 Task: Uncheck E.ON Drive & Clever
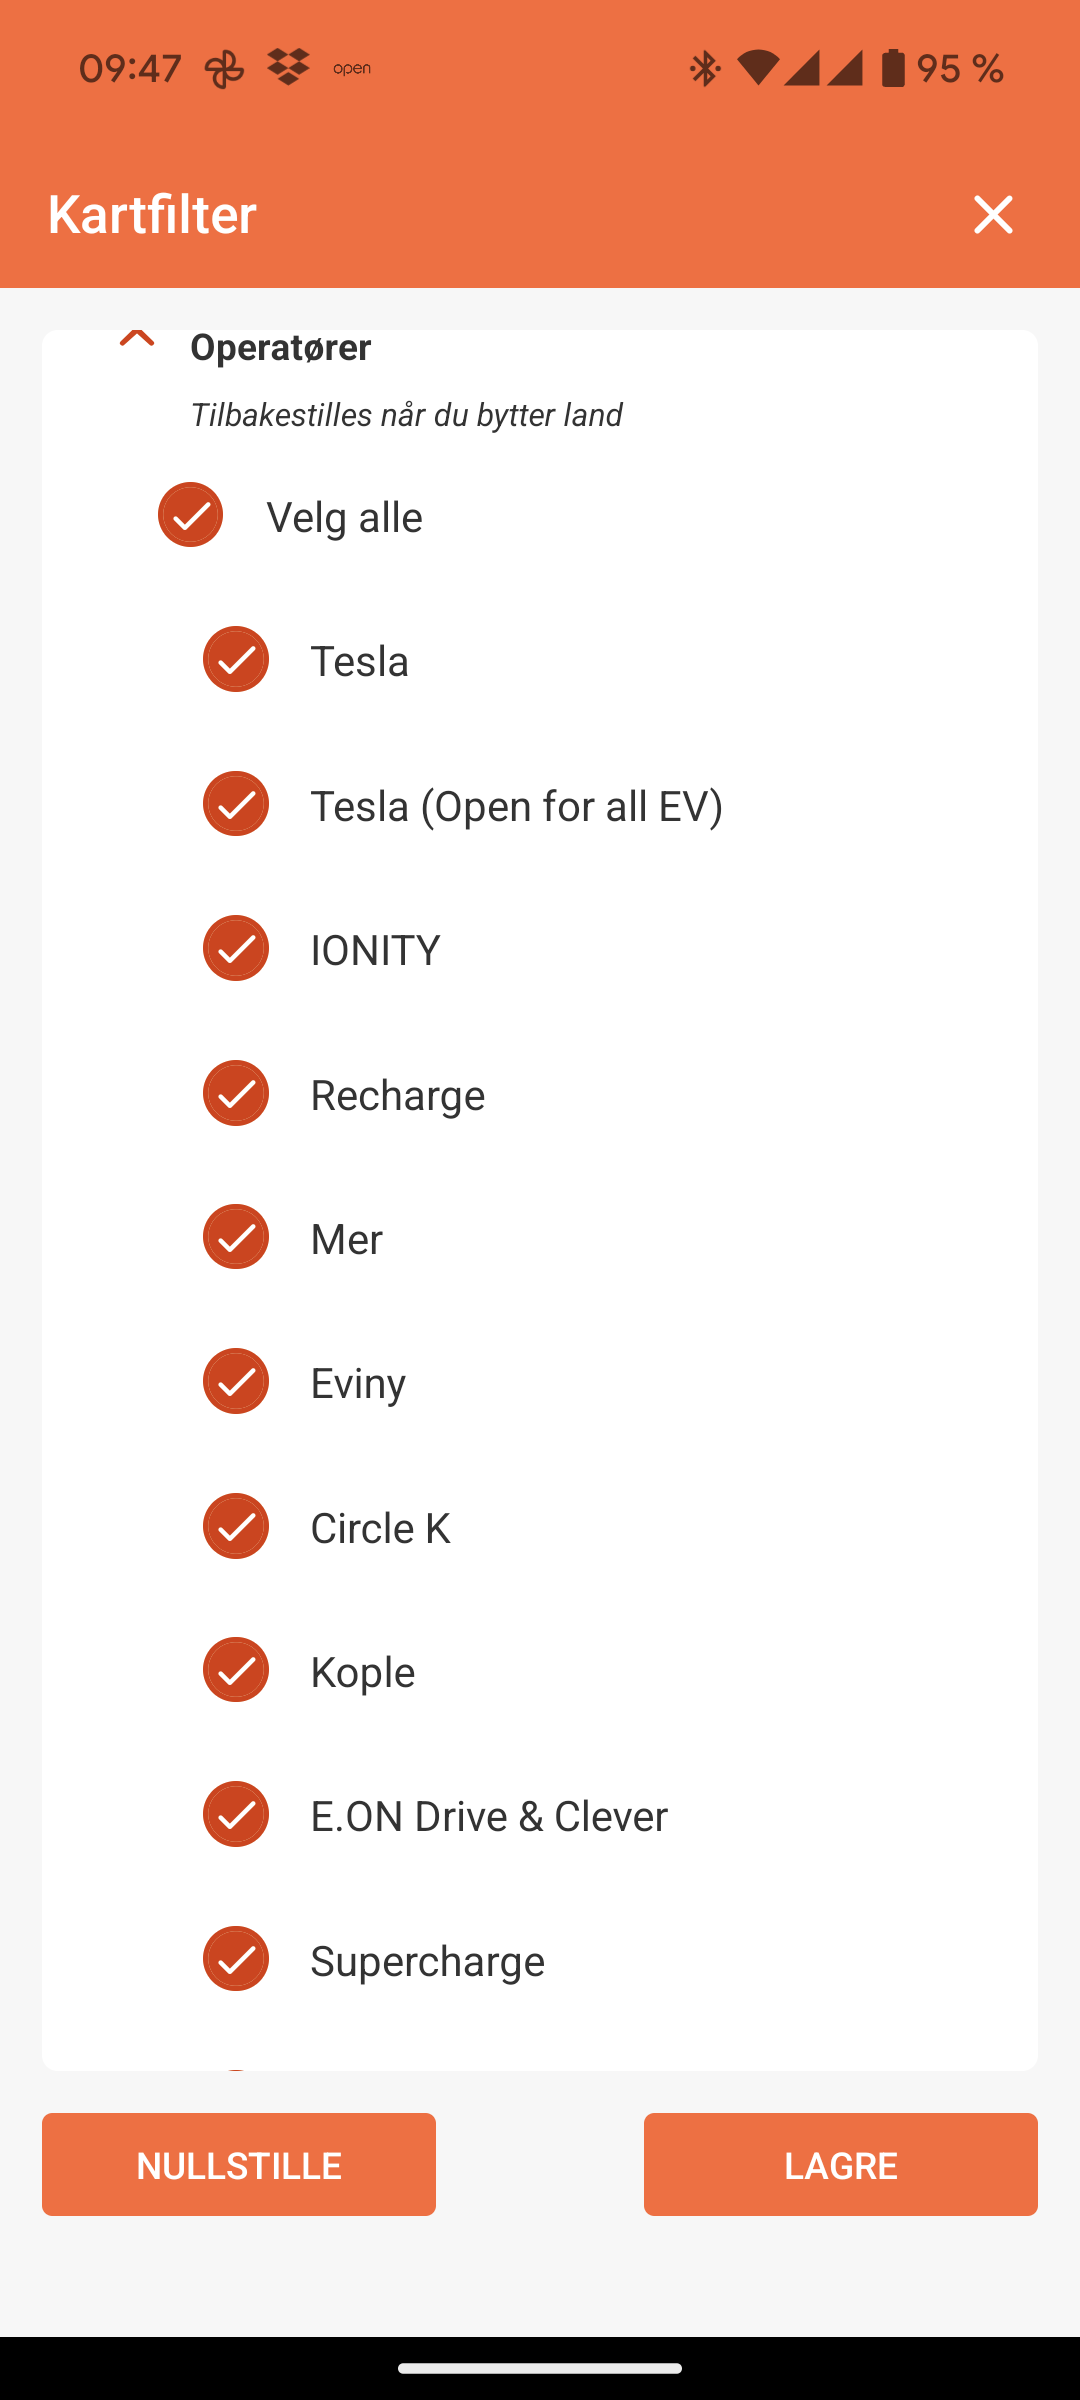point(236,1814)
